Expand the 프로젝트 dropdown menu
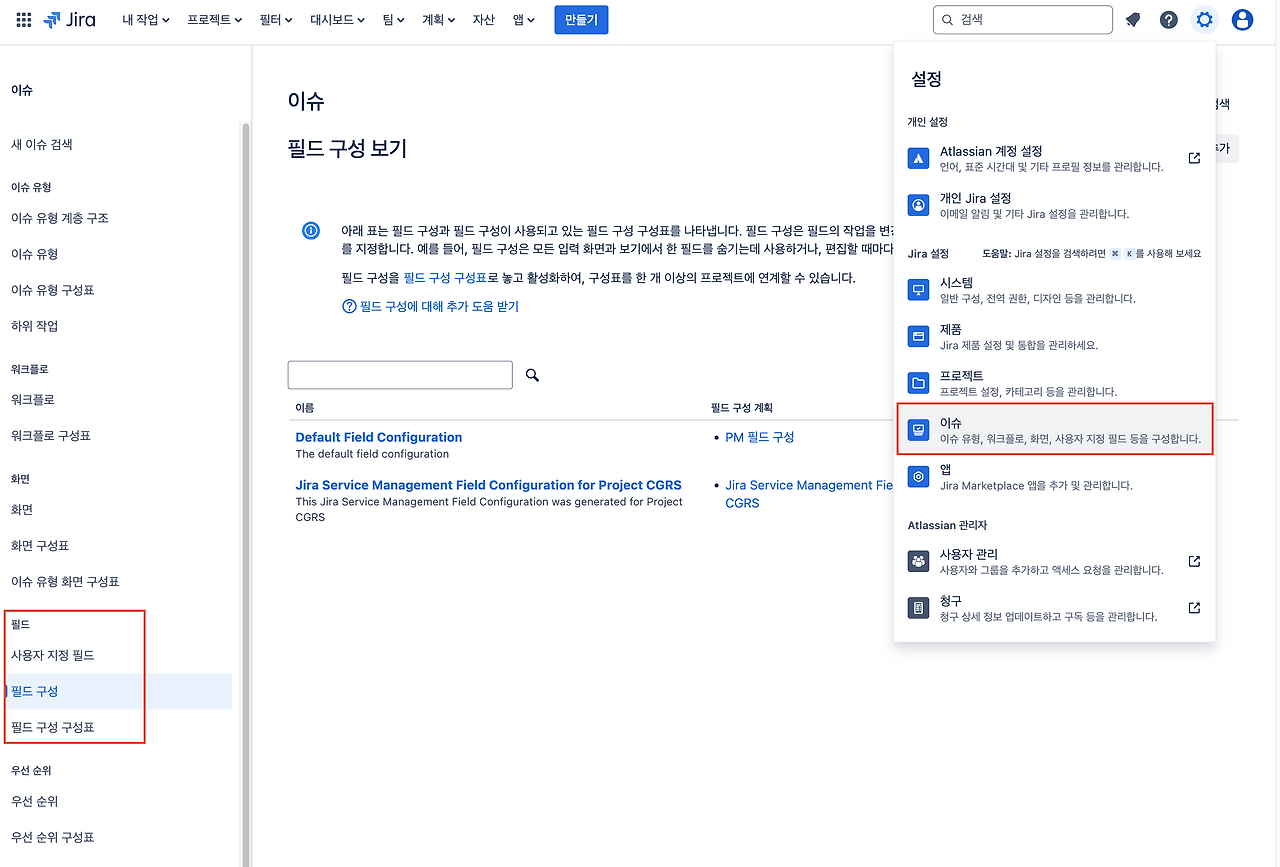The width and height of the screenshot is (1280, 867). coord(213,19)
